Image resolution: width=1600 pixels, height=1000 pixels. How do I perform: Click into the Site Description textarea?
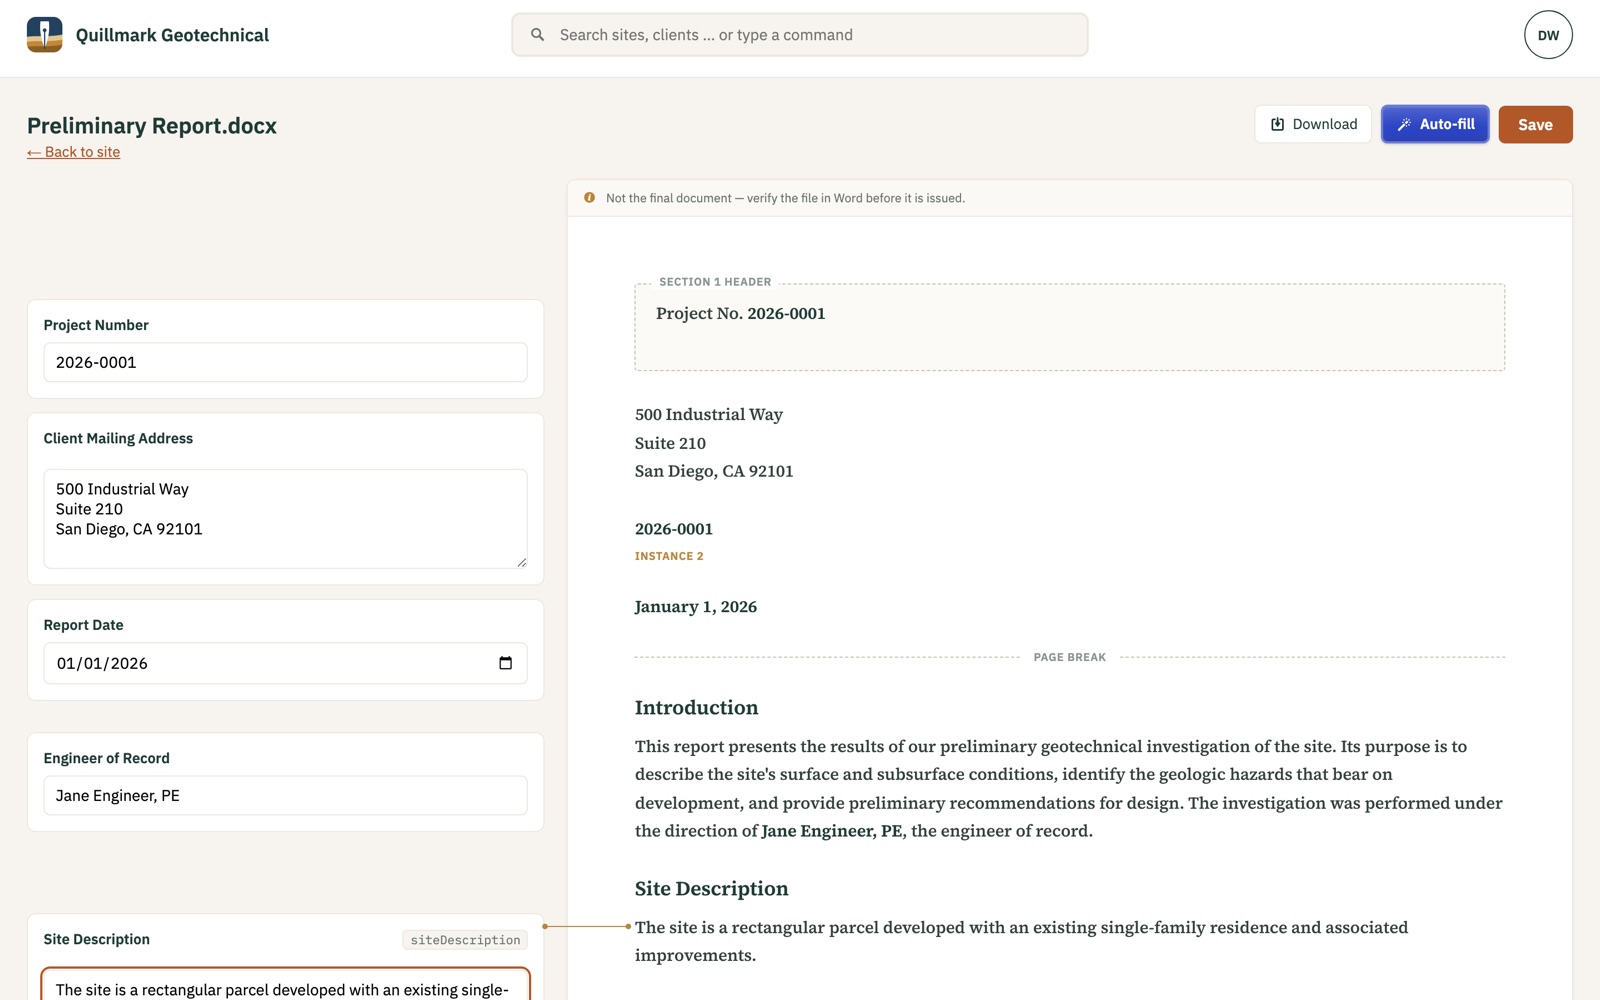[285, 985]
